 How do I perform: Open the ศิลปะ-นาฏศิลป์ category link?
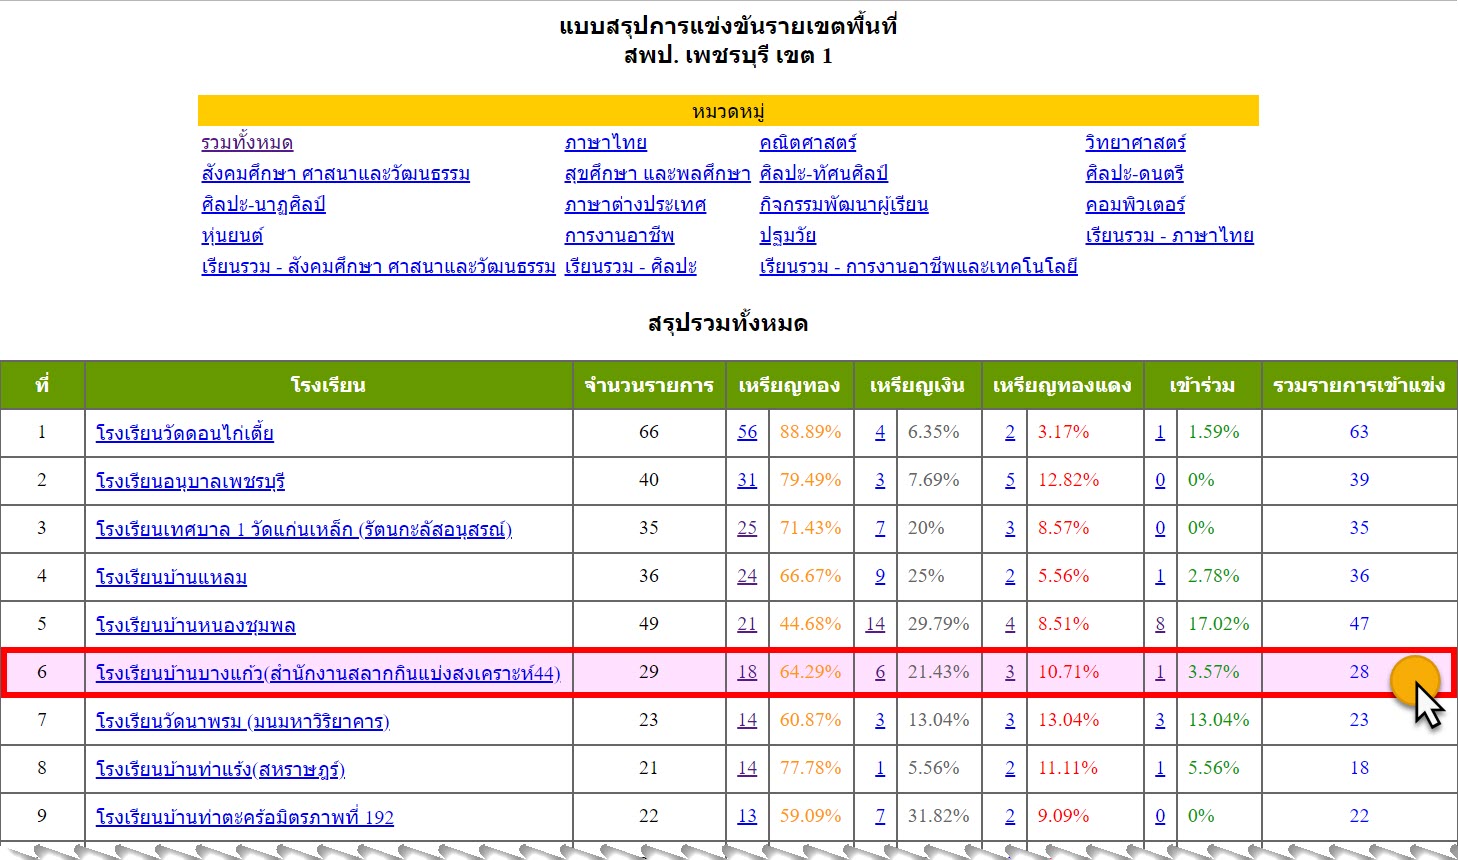coord(263,205)
